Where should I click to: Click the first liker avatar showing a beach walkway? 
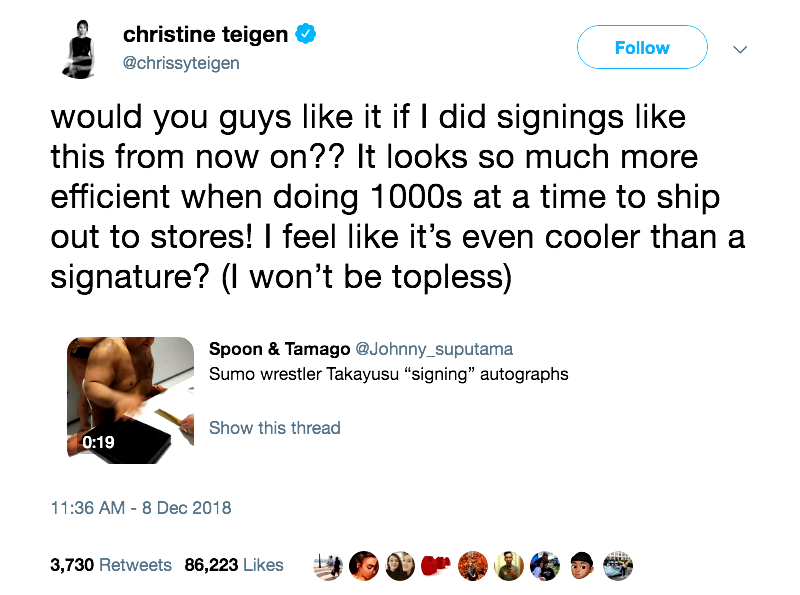[327, 565]
